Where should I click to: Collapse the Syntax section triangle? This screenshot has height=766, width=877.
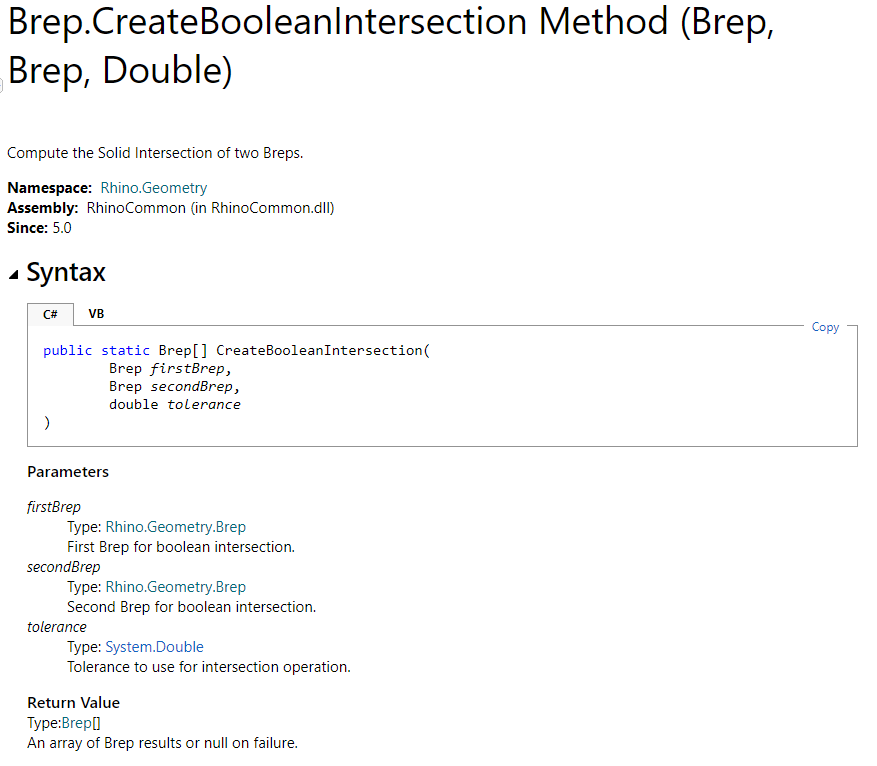pos(13,275)
